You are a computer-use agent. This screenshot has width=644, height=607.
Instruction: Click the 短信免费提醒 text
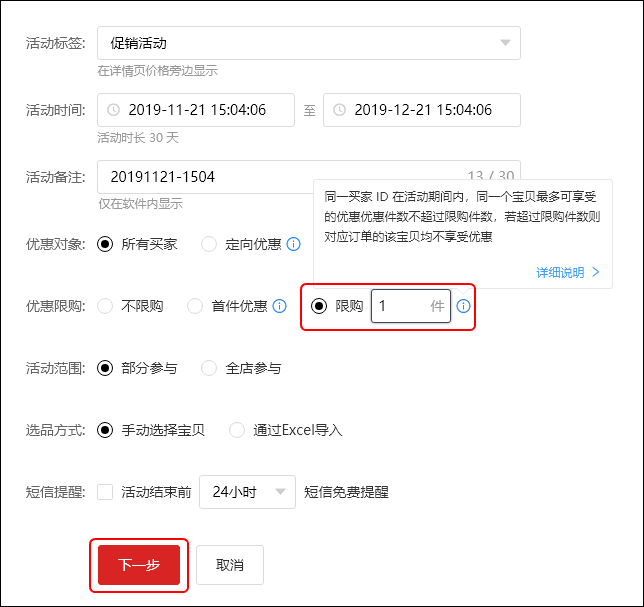pos(346,492)
